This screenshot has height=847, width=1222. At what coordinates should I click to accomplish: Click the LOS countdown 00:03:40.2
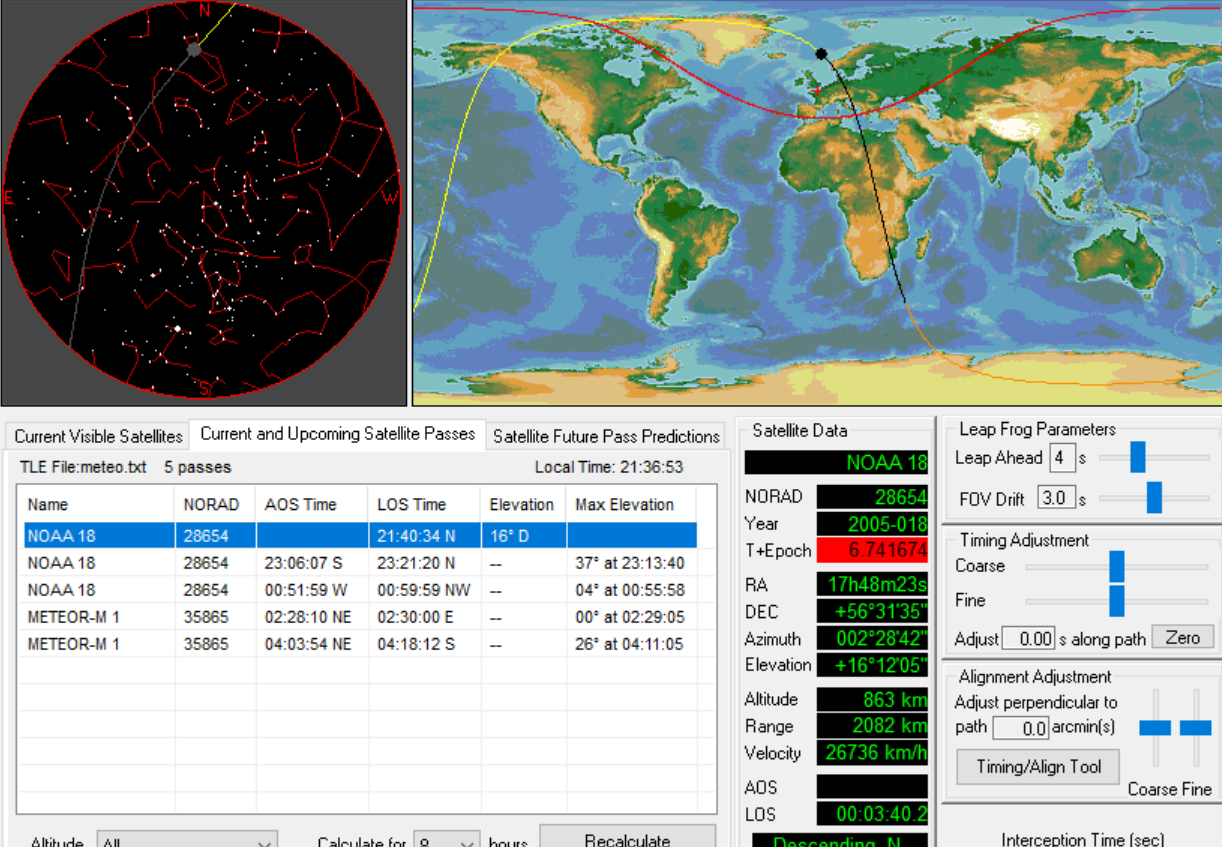(x=873, y=814)
